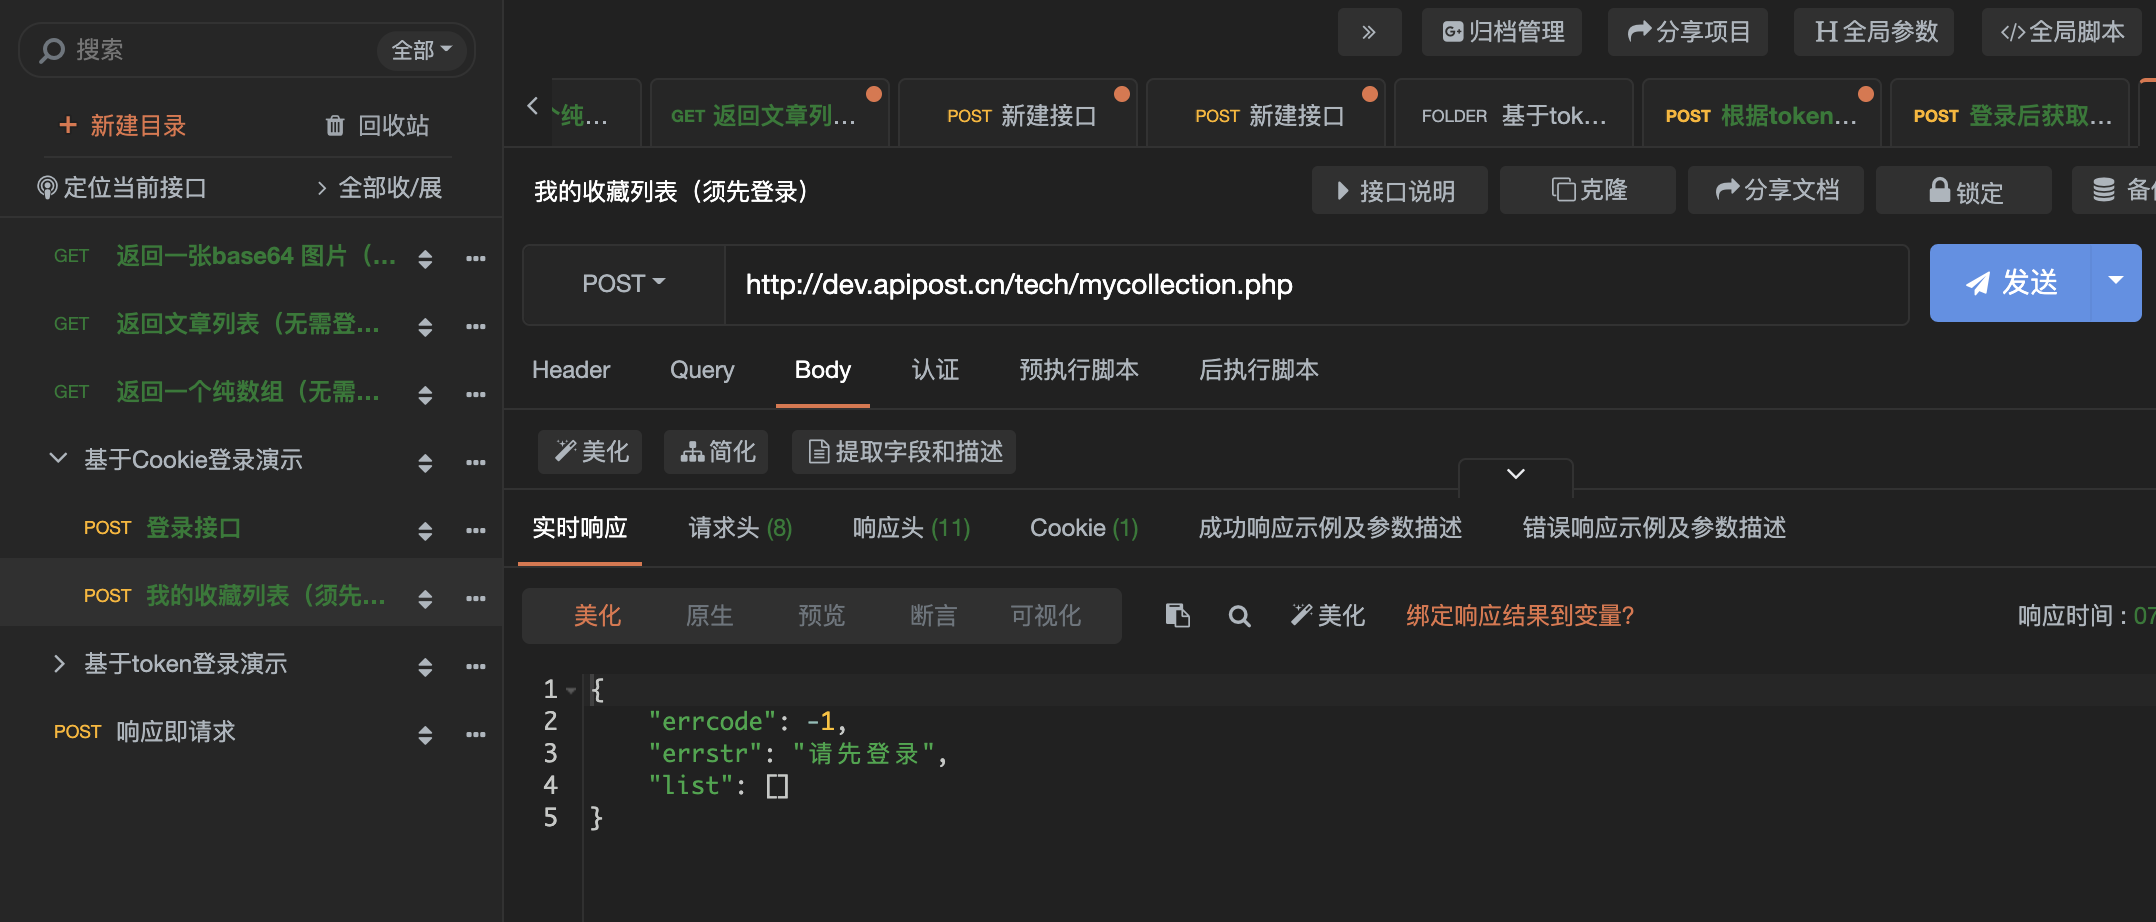Open the POST 登录后获取 tab

tap(2010, 113)
